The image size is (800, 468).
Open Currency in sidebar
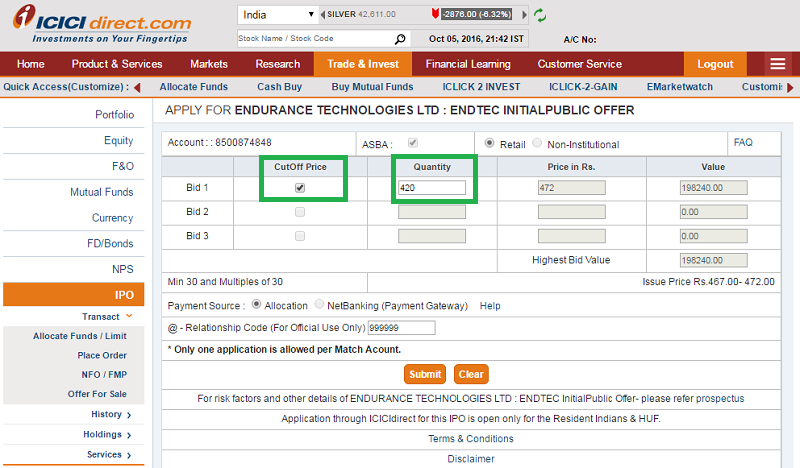[112, 218]
